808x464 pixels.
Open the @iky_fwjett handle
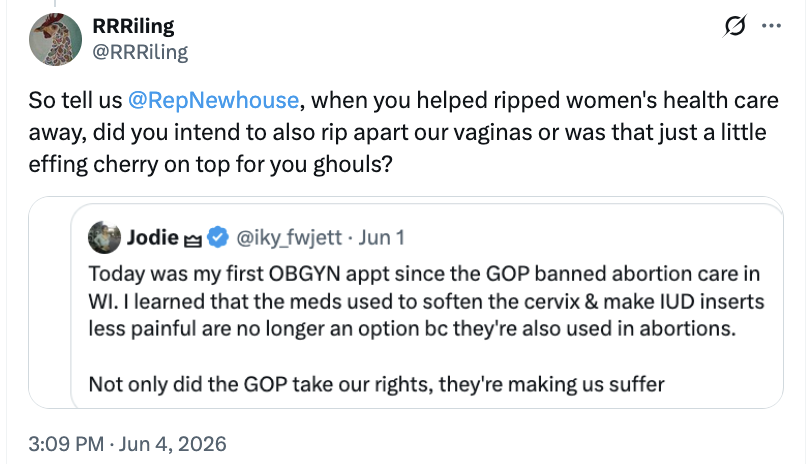(x=289, y=238)
